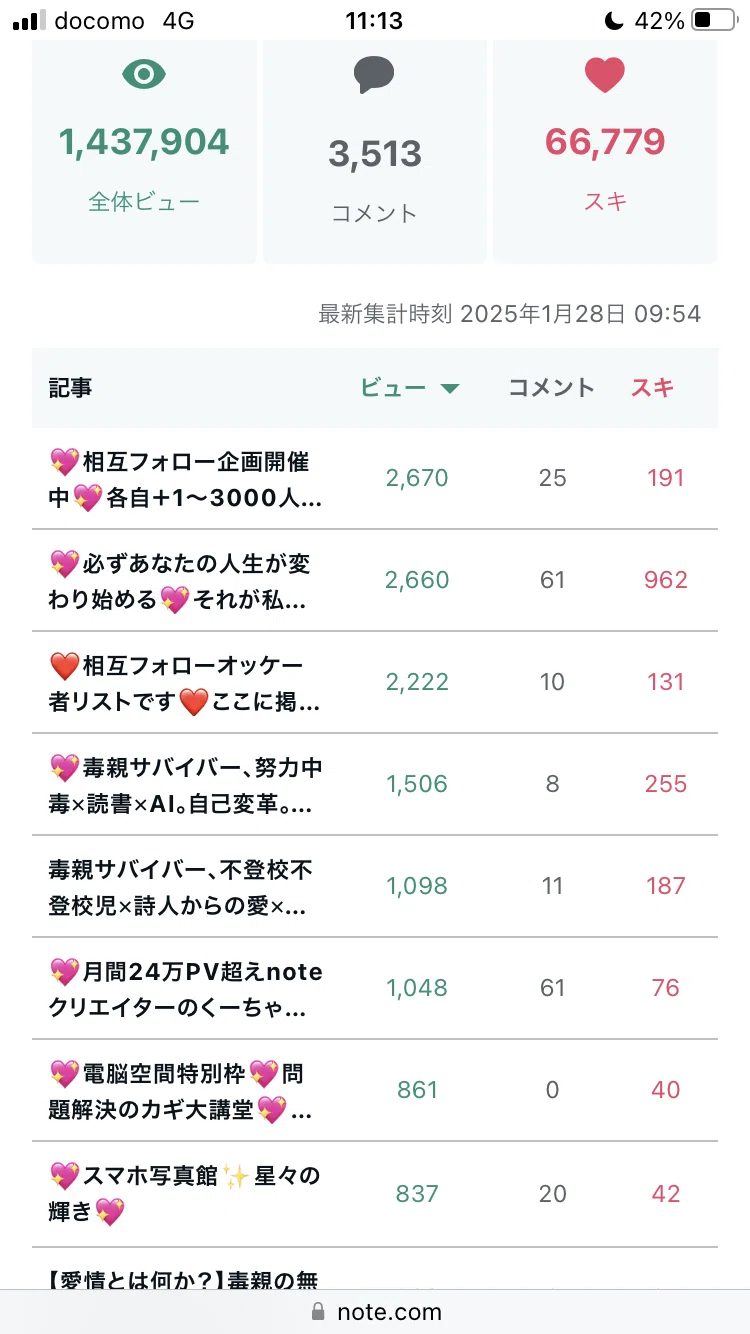Tap the green eye views icon
The image size is (750, 1334).
tap(144, 74)
